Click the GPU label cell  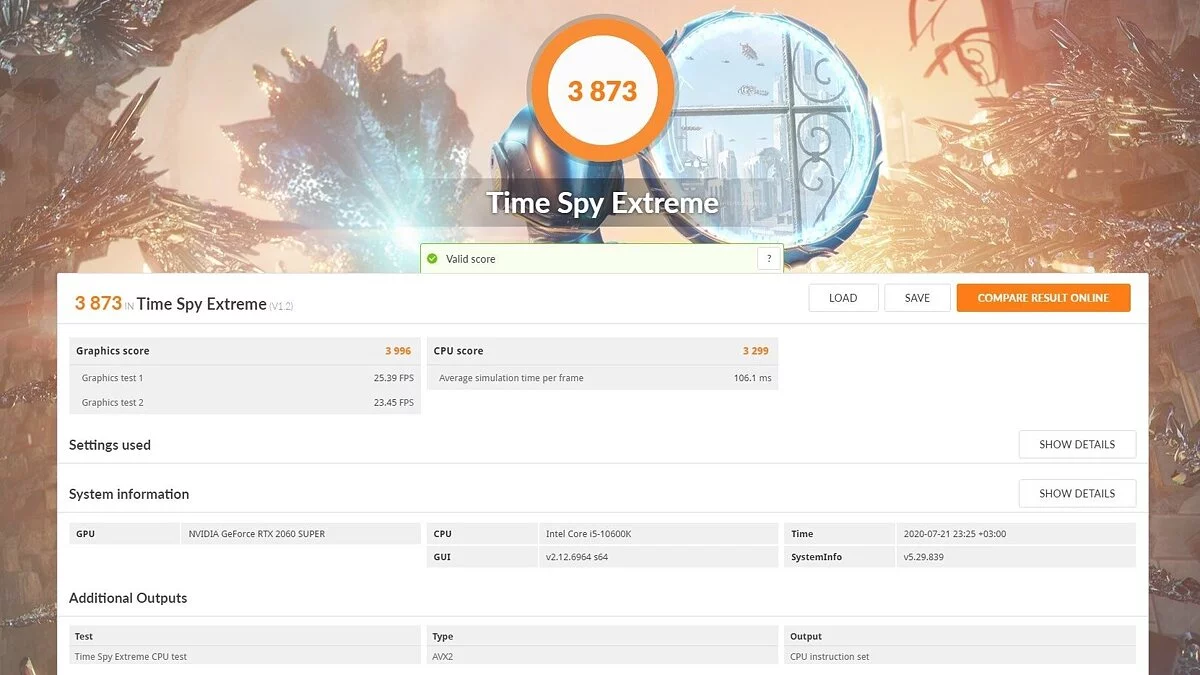pyautogui.click(x=125, y=534)
